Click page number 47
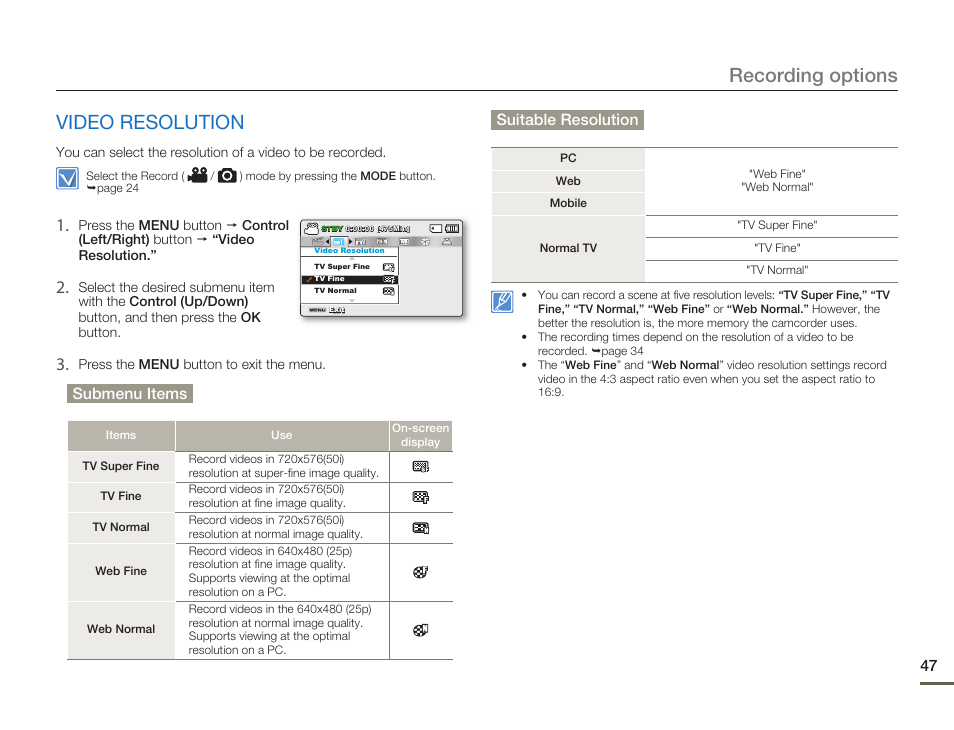Image resolution: width=954 pixels, height=730 pixels. [x=928, y=666]
